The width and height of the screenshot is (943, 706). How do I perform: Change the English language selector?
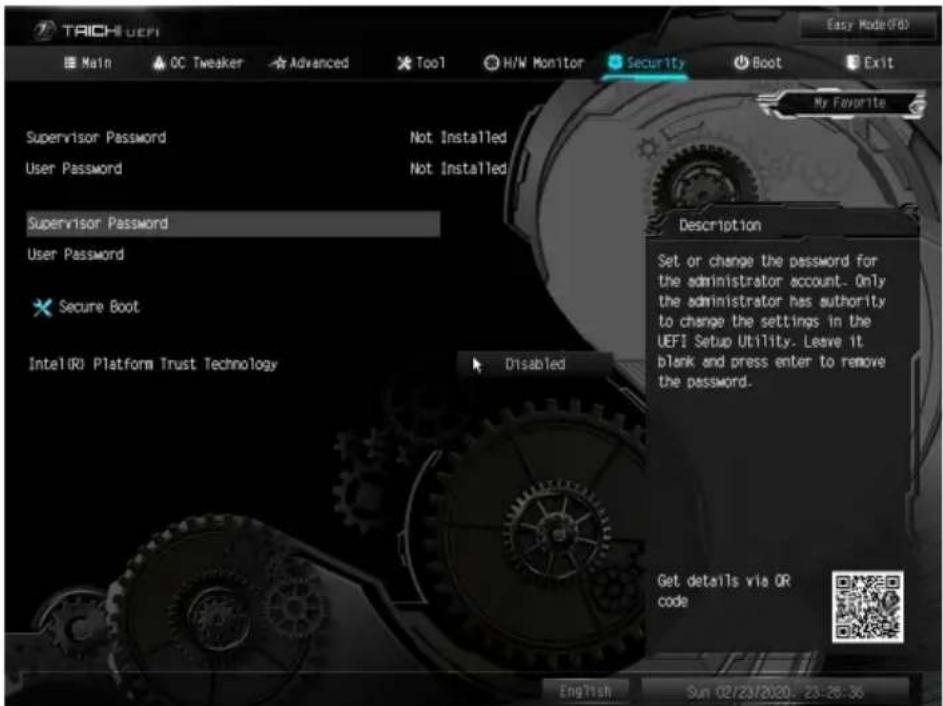pos(585,692)
